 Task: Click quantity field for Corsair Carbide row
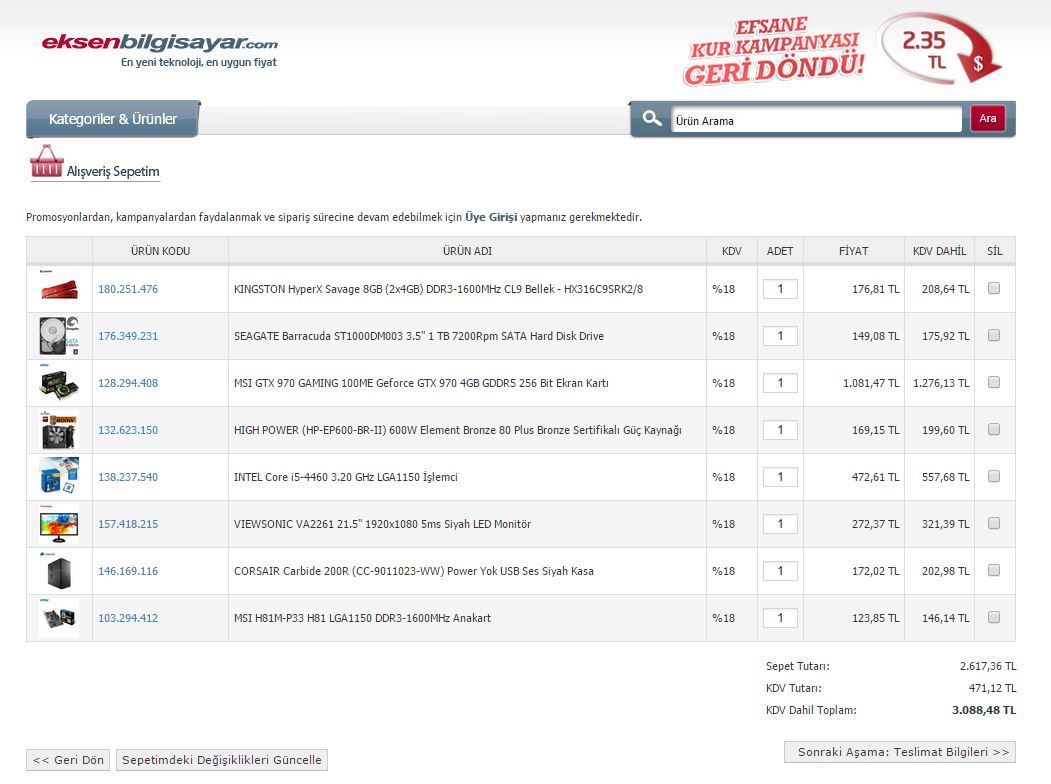point(780,571)
